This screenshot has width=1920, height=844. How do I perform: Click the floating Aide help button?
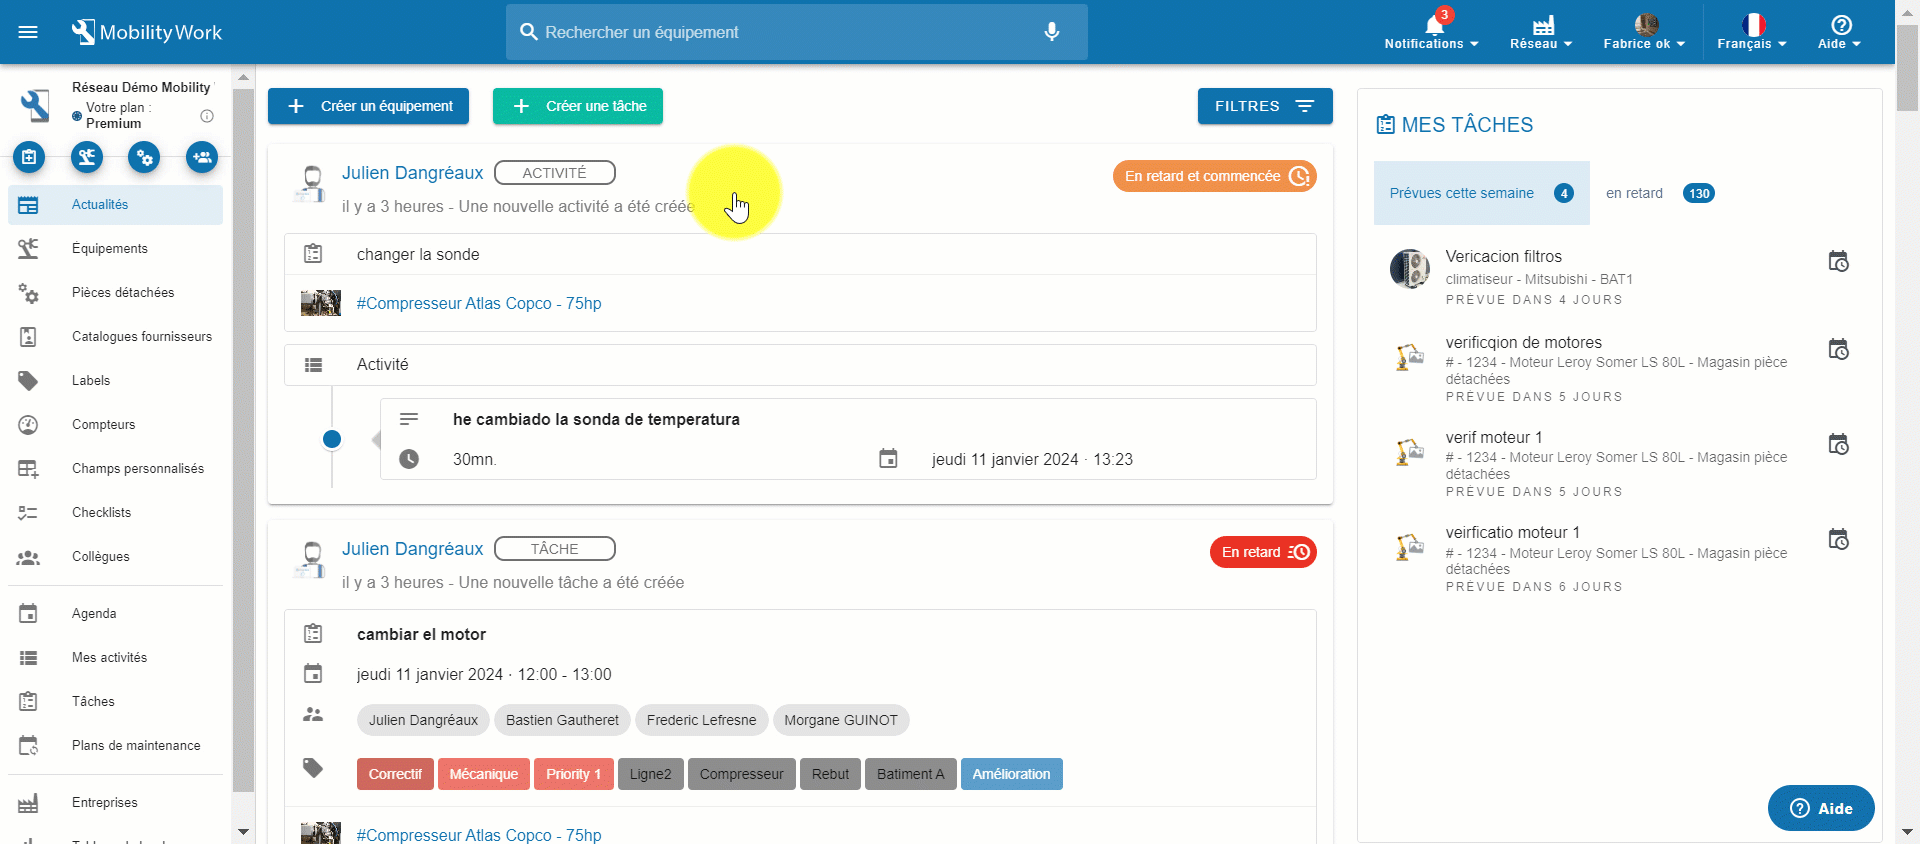pyautogui.click(x=1820, y=808)
